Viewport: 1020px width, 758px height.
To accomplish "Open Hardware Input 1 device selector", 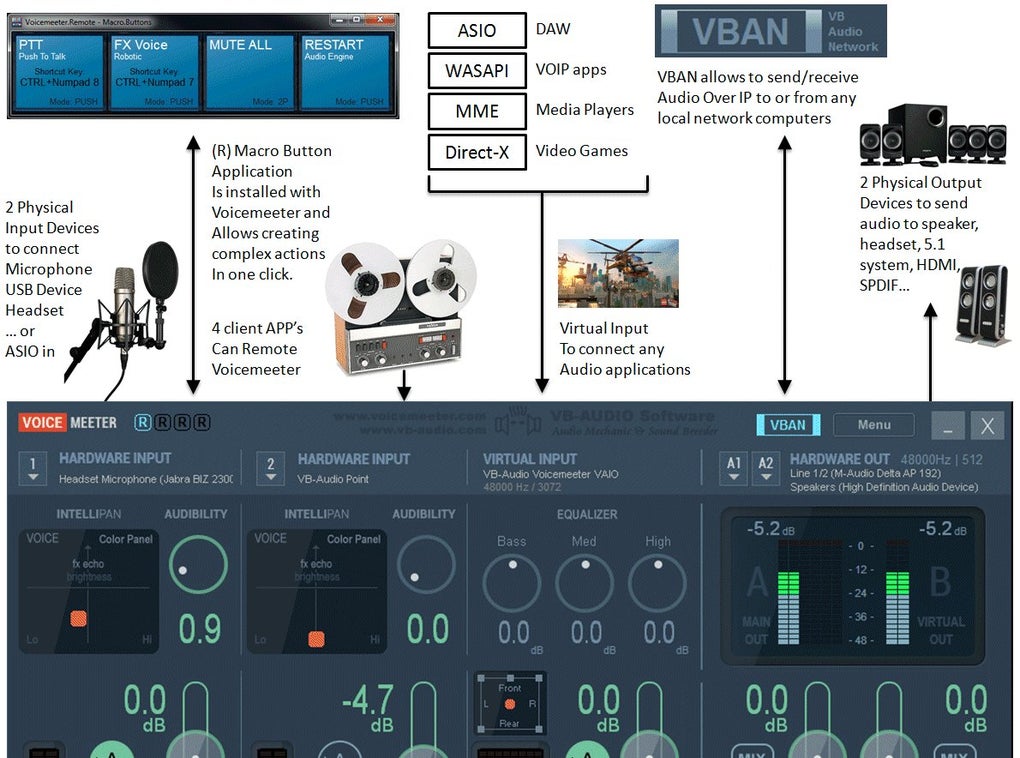I will click(33, 468).
